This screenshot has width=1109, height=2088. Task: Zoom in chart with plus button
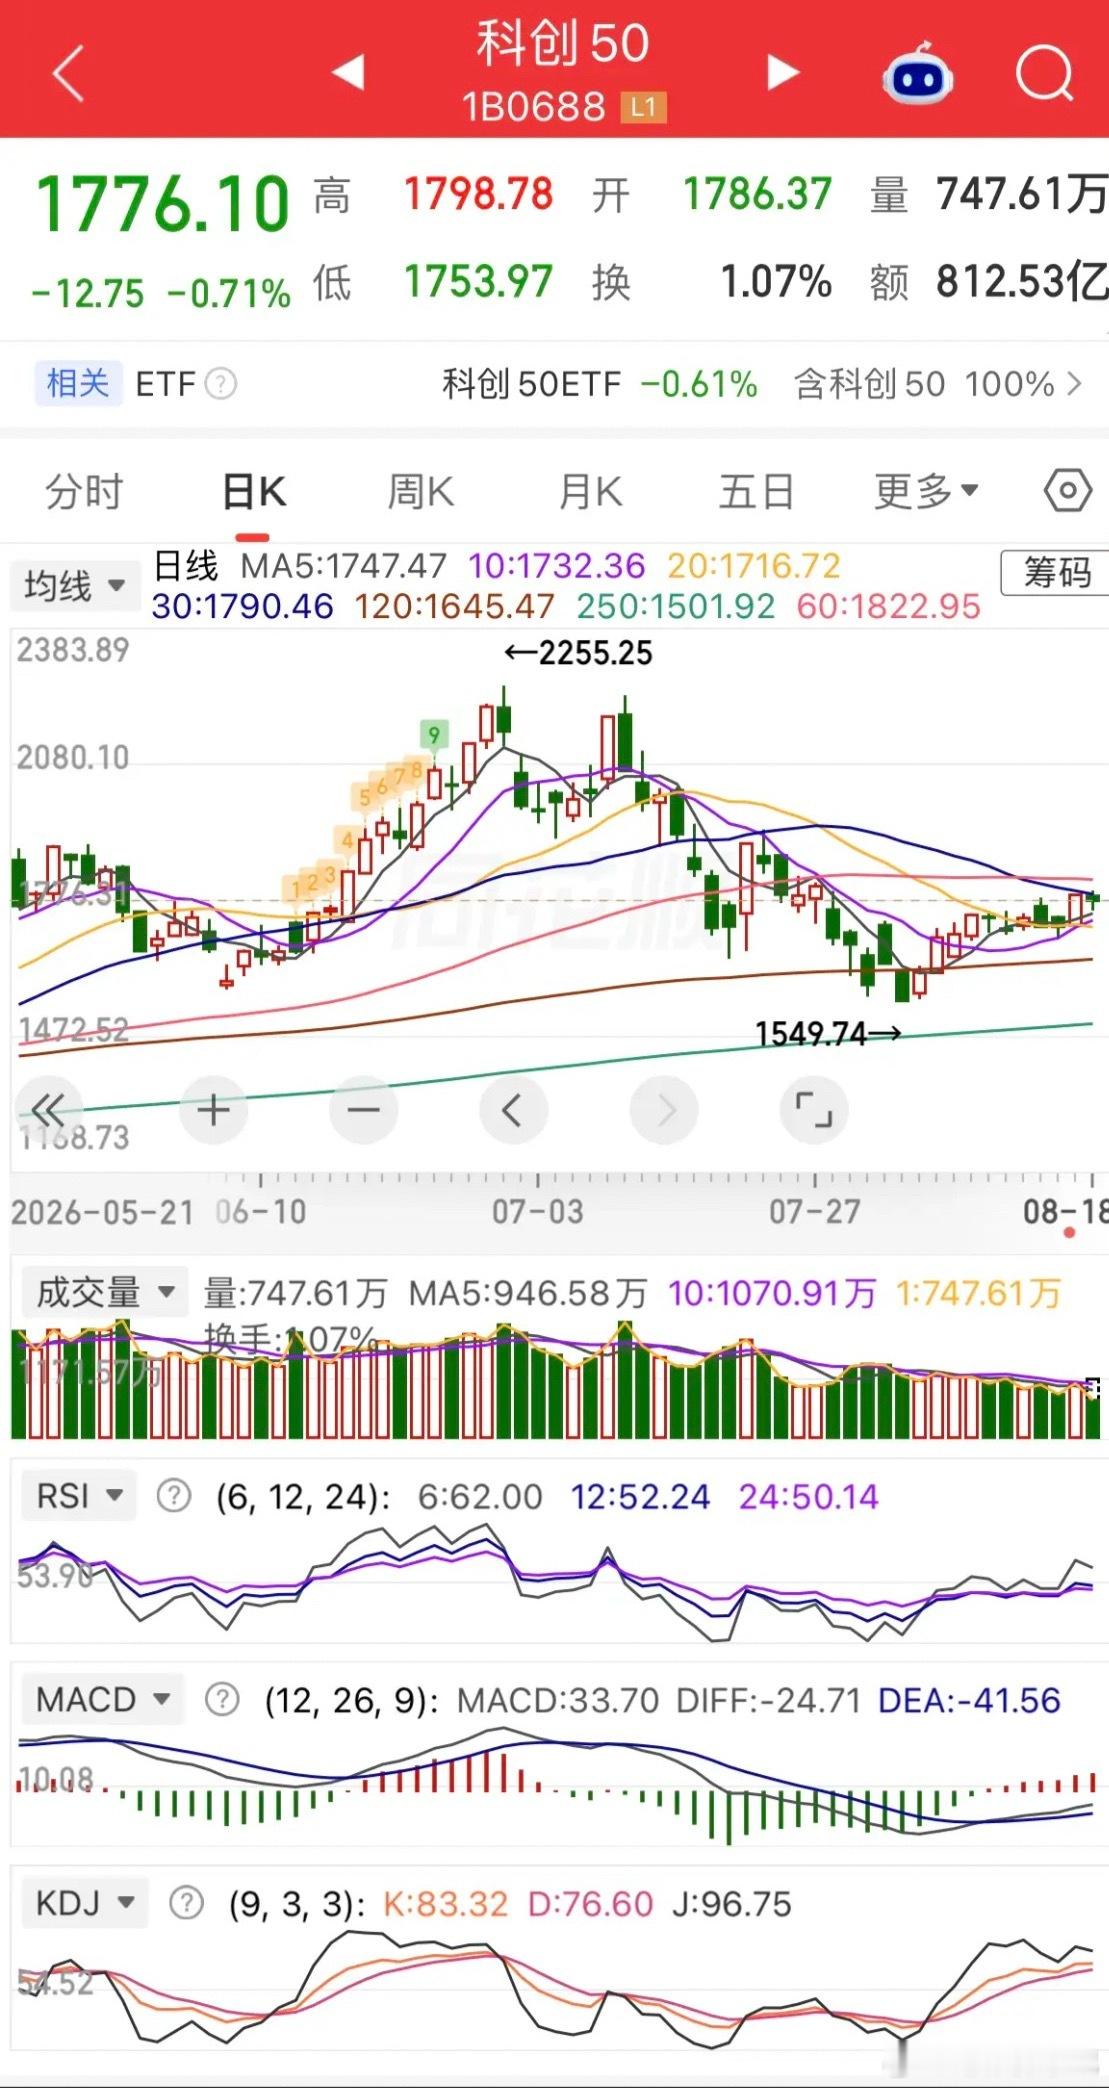(213, 1110)
